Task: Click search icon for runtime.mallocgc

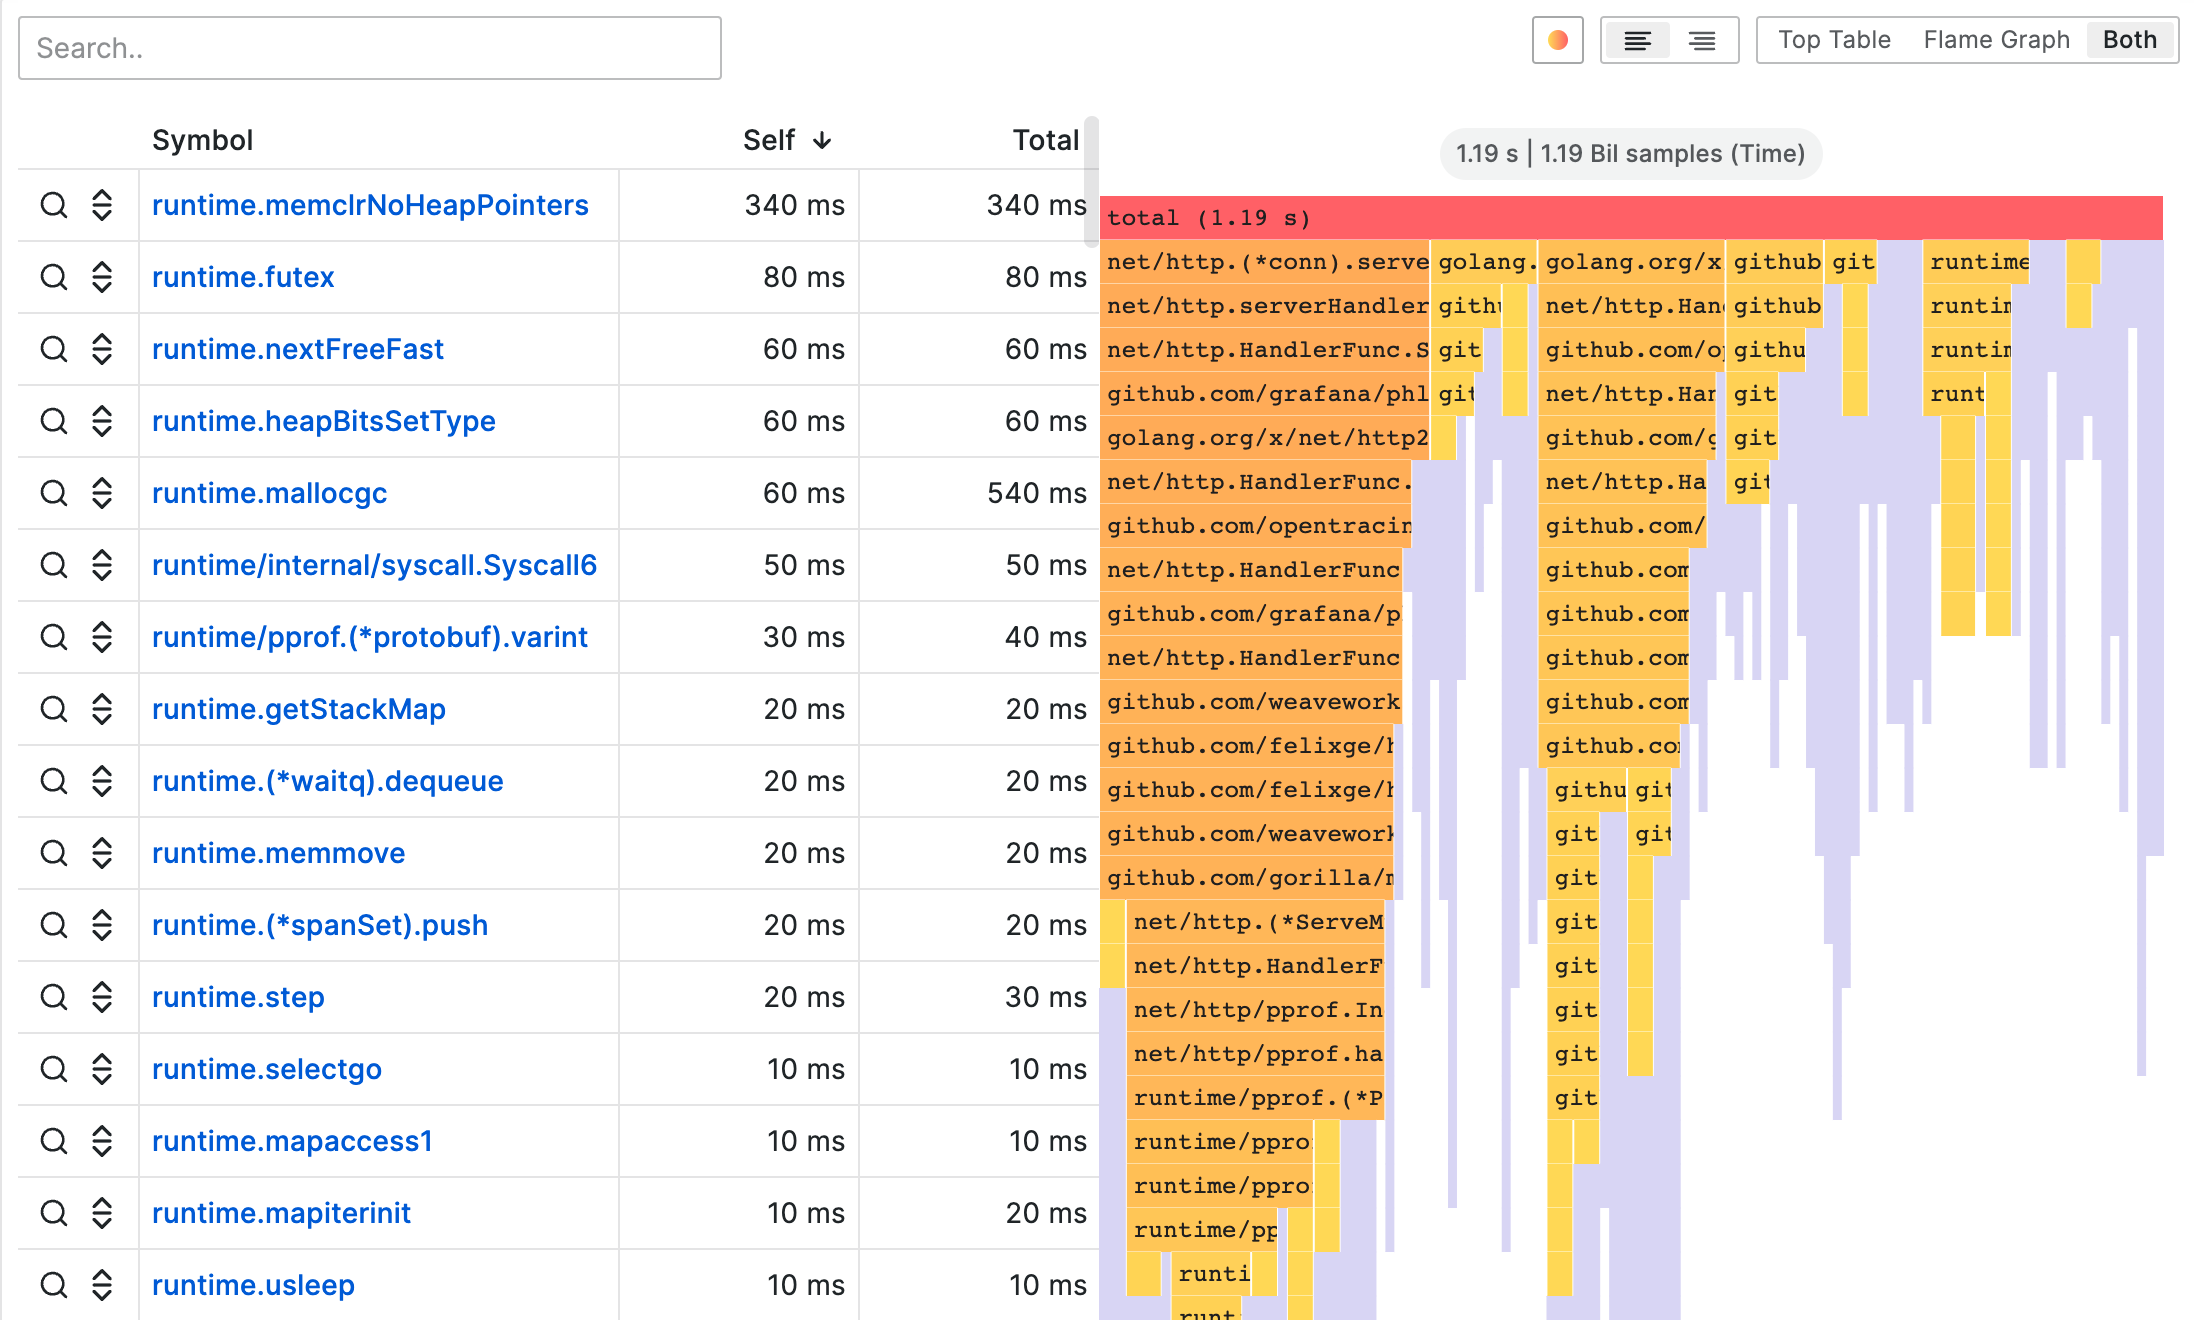Action: click(x=55, y=492)
